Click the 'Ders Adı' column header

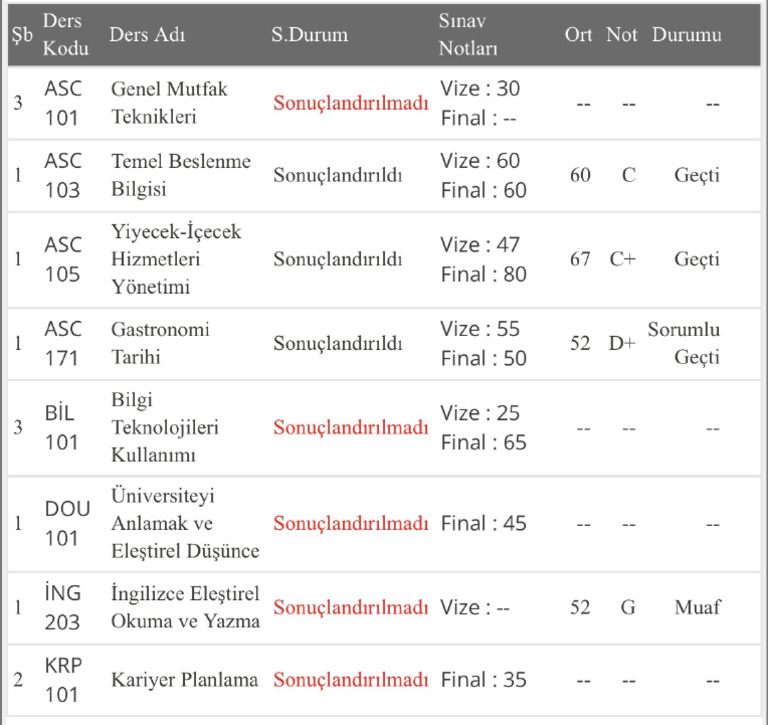[x=147, y=34]
